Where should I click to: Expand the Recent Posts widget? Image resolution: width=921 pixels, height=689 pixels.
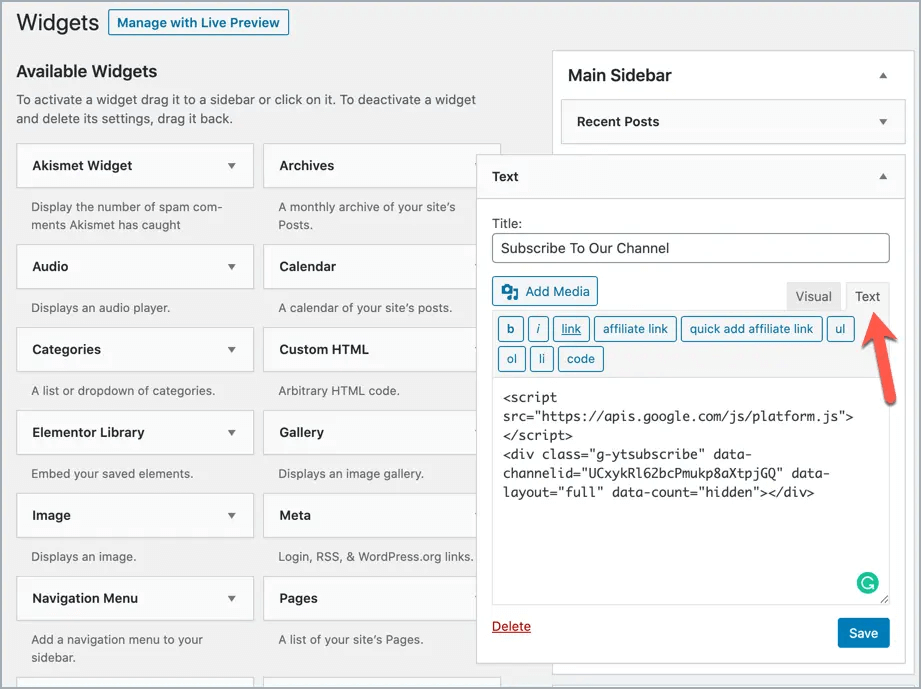(x=882, y=122)
